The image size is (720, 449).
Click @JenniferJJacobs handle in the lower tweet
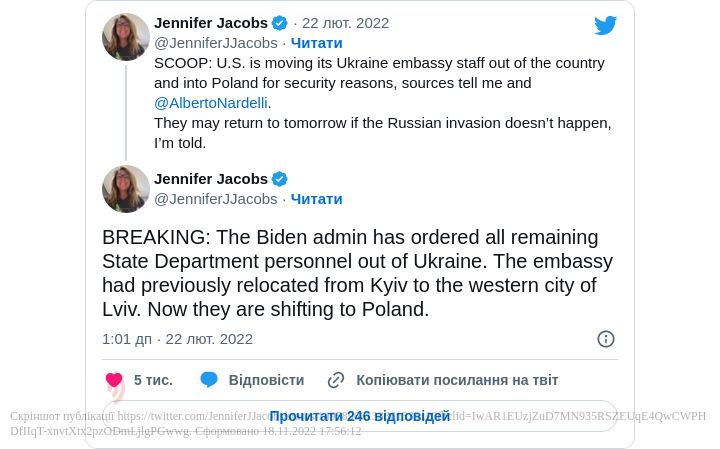tap(215, 199)
